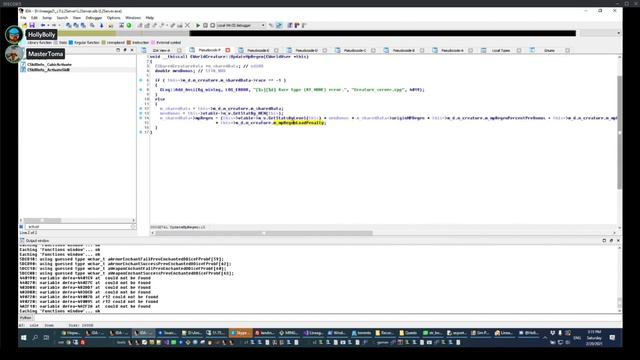Switch to the Pseudocode-B tab

coord(403,50)
